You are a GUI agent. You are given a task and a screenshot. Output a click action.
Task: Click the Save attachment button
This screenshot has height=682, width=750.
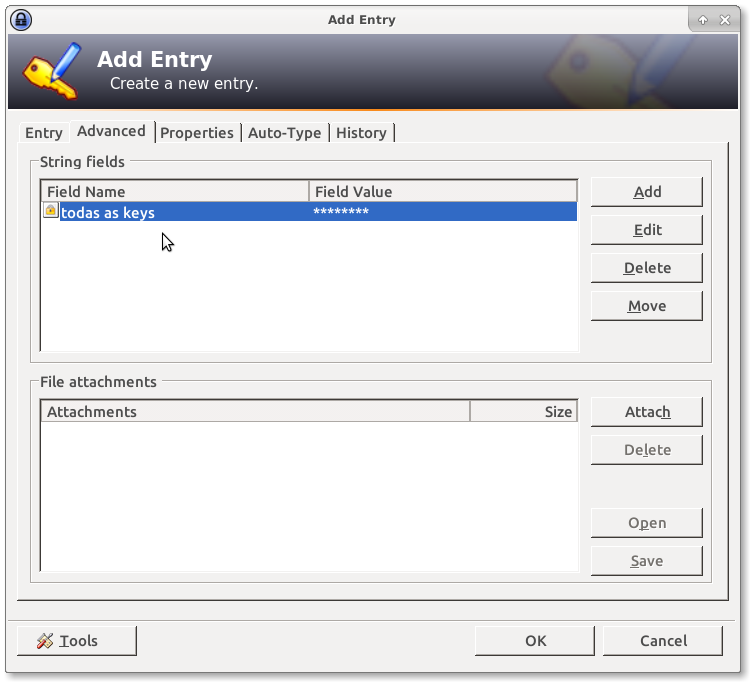[x=647, y=561]
